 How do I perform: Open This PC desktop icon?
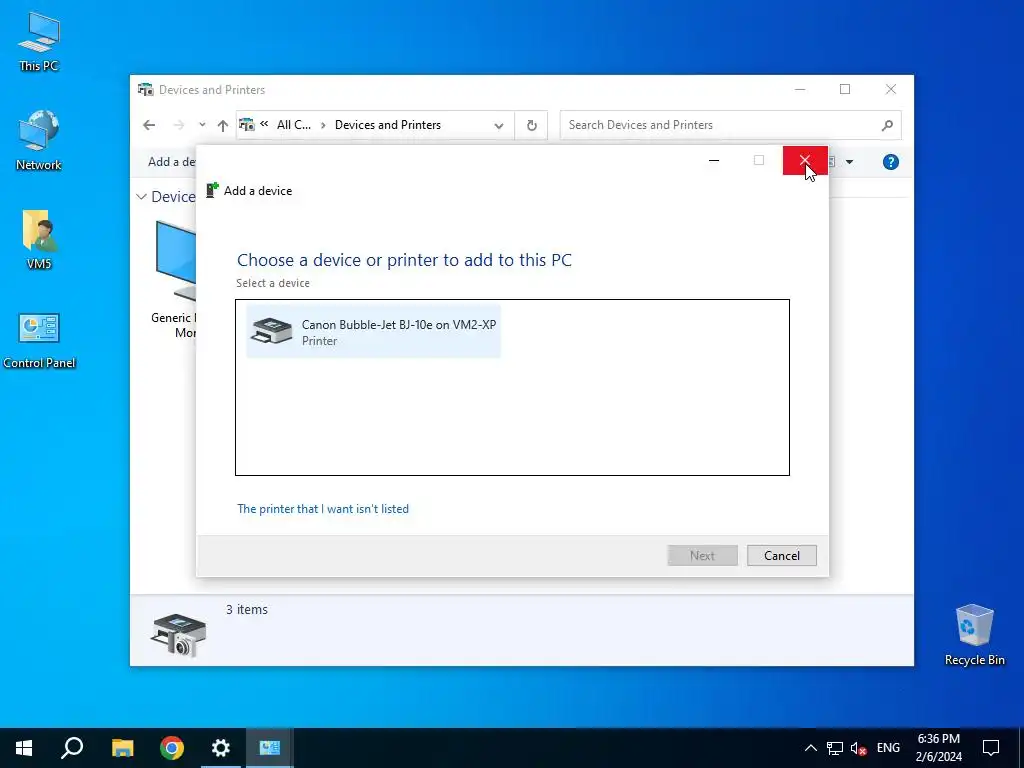click(x=39, y=42)
